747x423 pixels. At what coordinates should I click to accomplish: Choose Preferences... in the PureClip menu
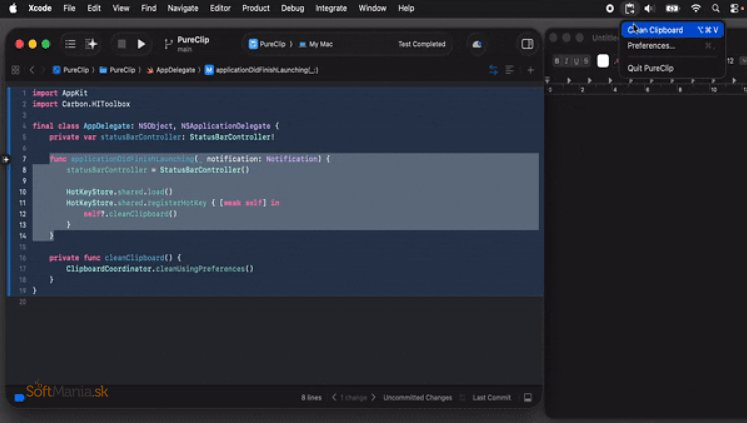point(651,46)
